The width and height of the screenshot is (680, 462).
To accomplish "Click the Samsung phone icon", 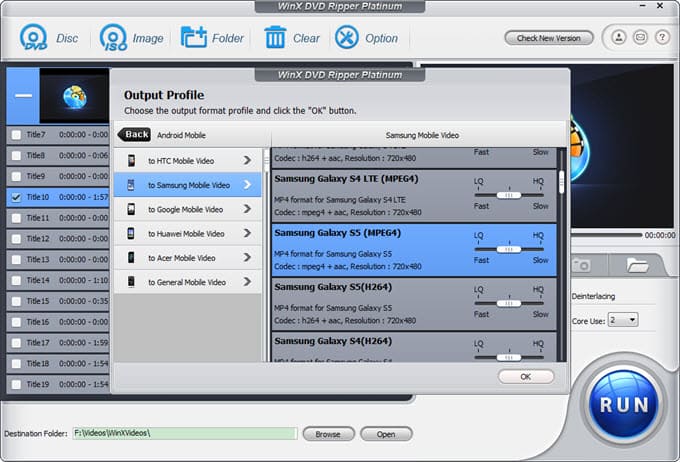I will [131, 185].
